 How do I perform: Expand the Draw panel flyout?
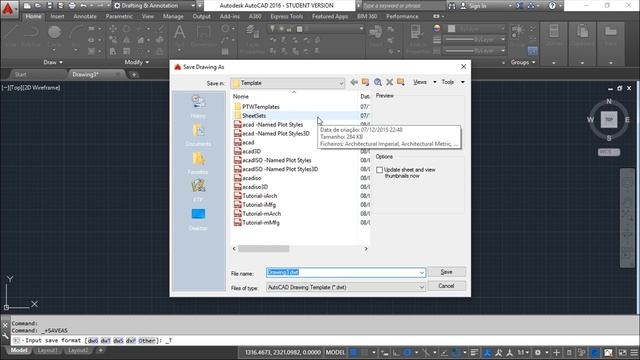(x=53, y=62)
